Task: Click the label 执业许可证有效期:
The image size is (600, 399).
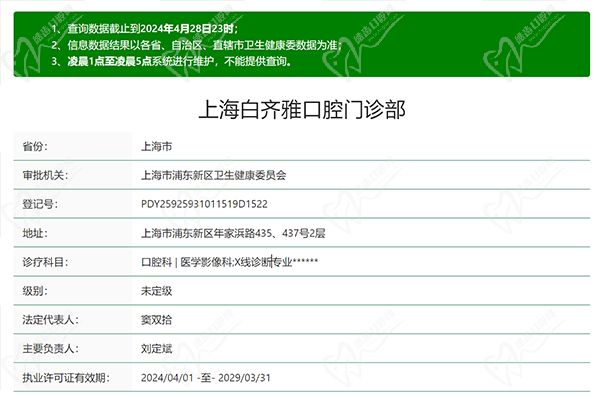Action: (66, 378)
